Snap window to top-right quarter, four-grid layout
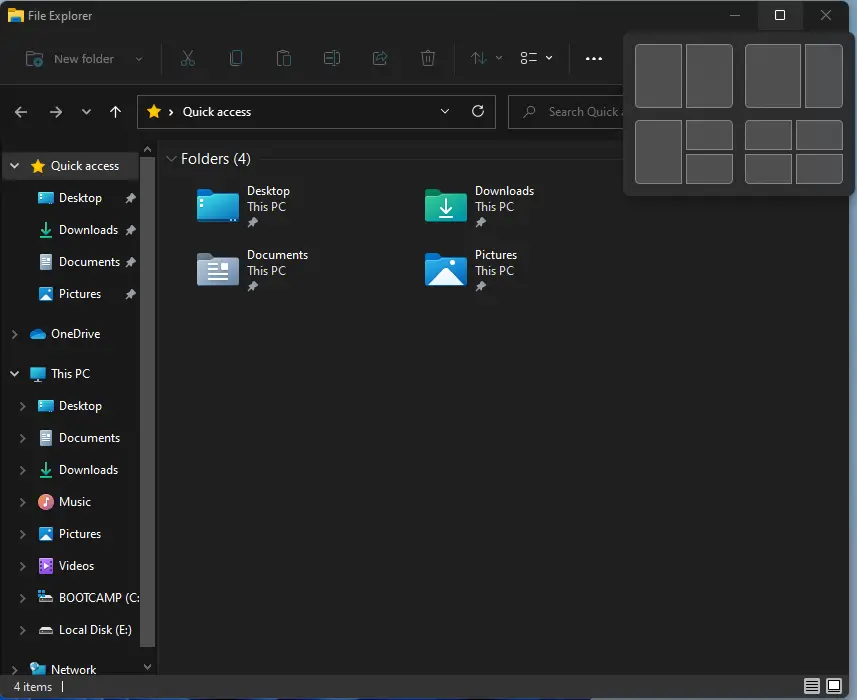This screenshot has width=857, height=700. [819, 135]
